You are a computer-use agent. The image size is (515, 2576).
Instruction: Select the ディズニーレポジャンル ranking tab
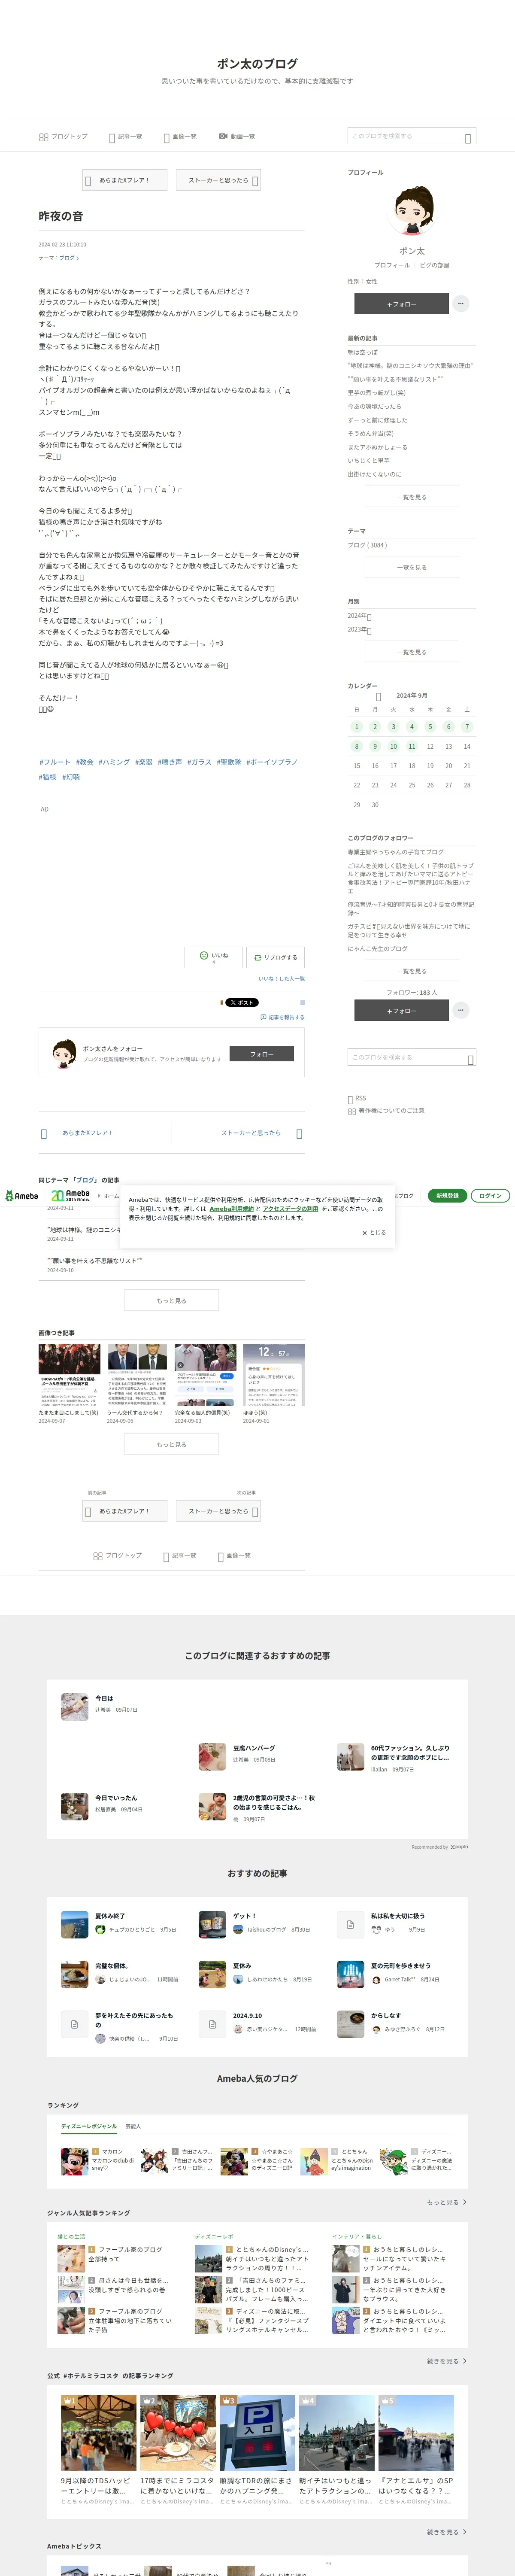[x=89, y=2127]
